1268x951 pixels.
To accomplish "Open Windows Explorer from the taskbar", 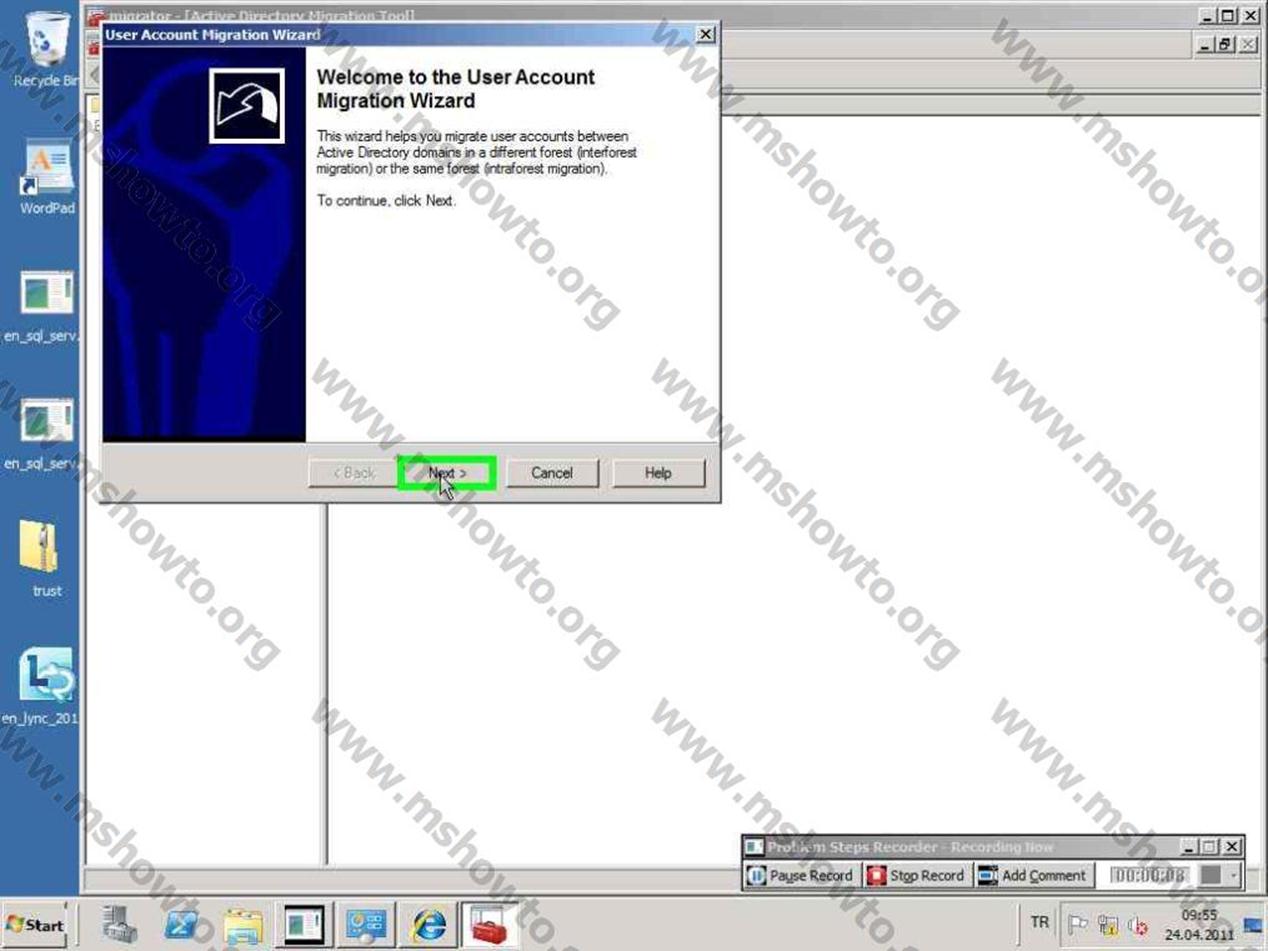I will coord(243,925).
